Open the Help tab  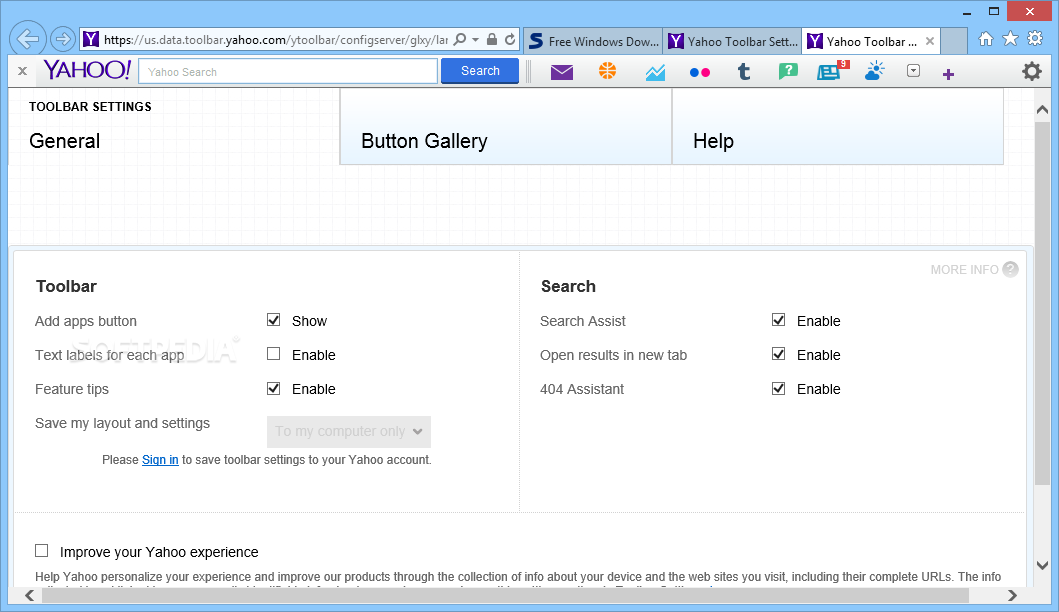(x=837, y=127)
